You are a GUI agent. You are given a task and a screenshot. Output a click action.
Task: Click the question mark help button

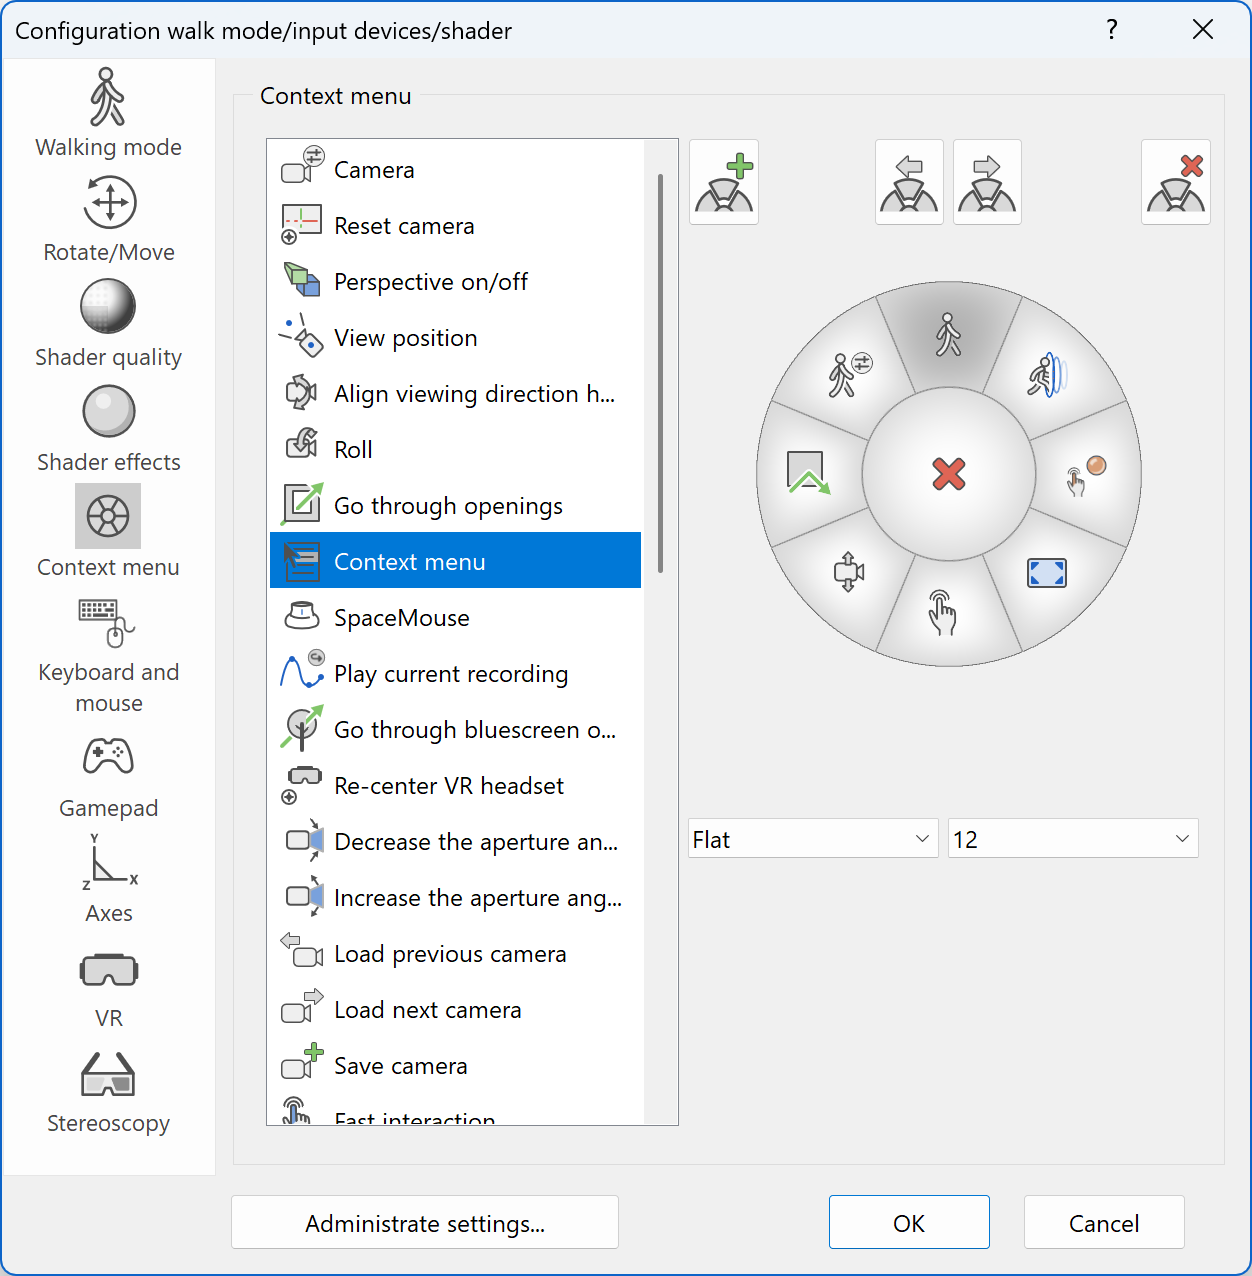click(x=1111, y=30)
